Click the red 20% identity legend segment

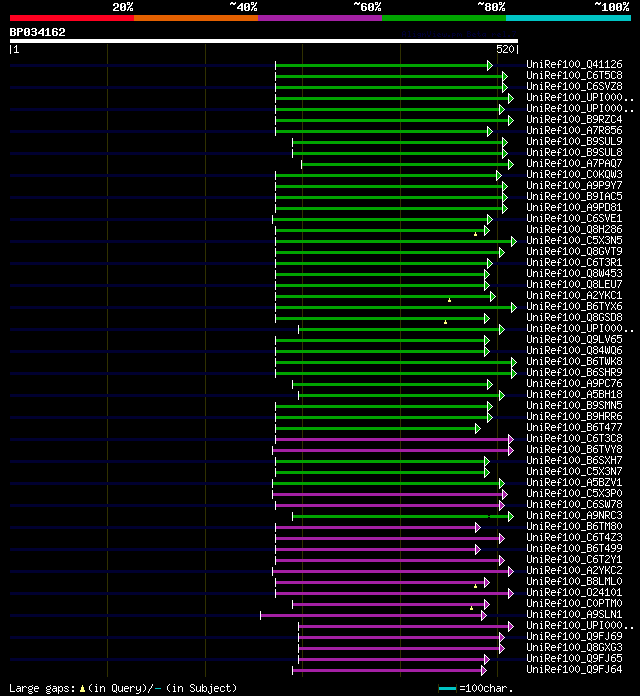point(72,18)
